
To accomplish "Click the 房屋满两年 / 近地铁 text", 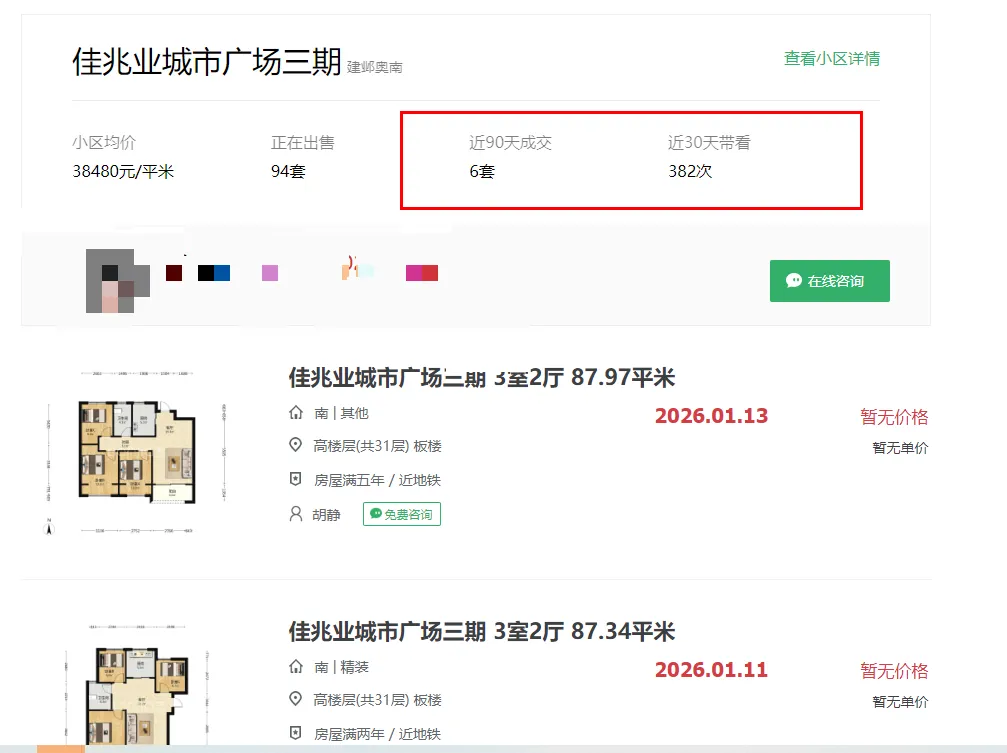I will coord(377,734).
